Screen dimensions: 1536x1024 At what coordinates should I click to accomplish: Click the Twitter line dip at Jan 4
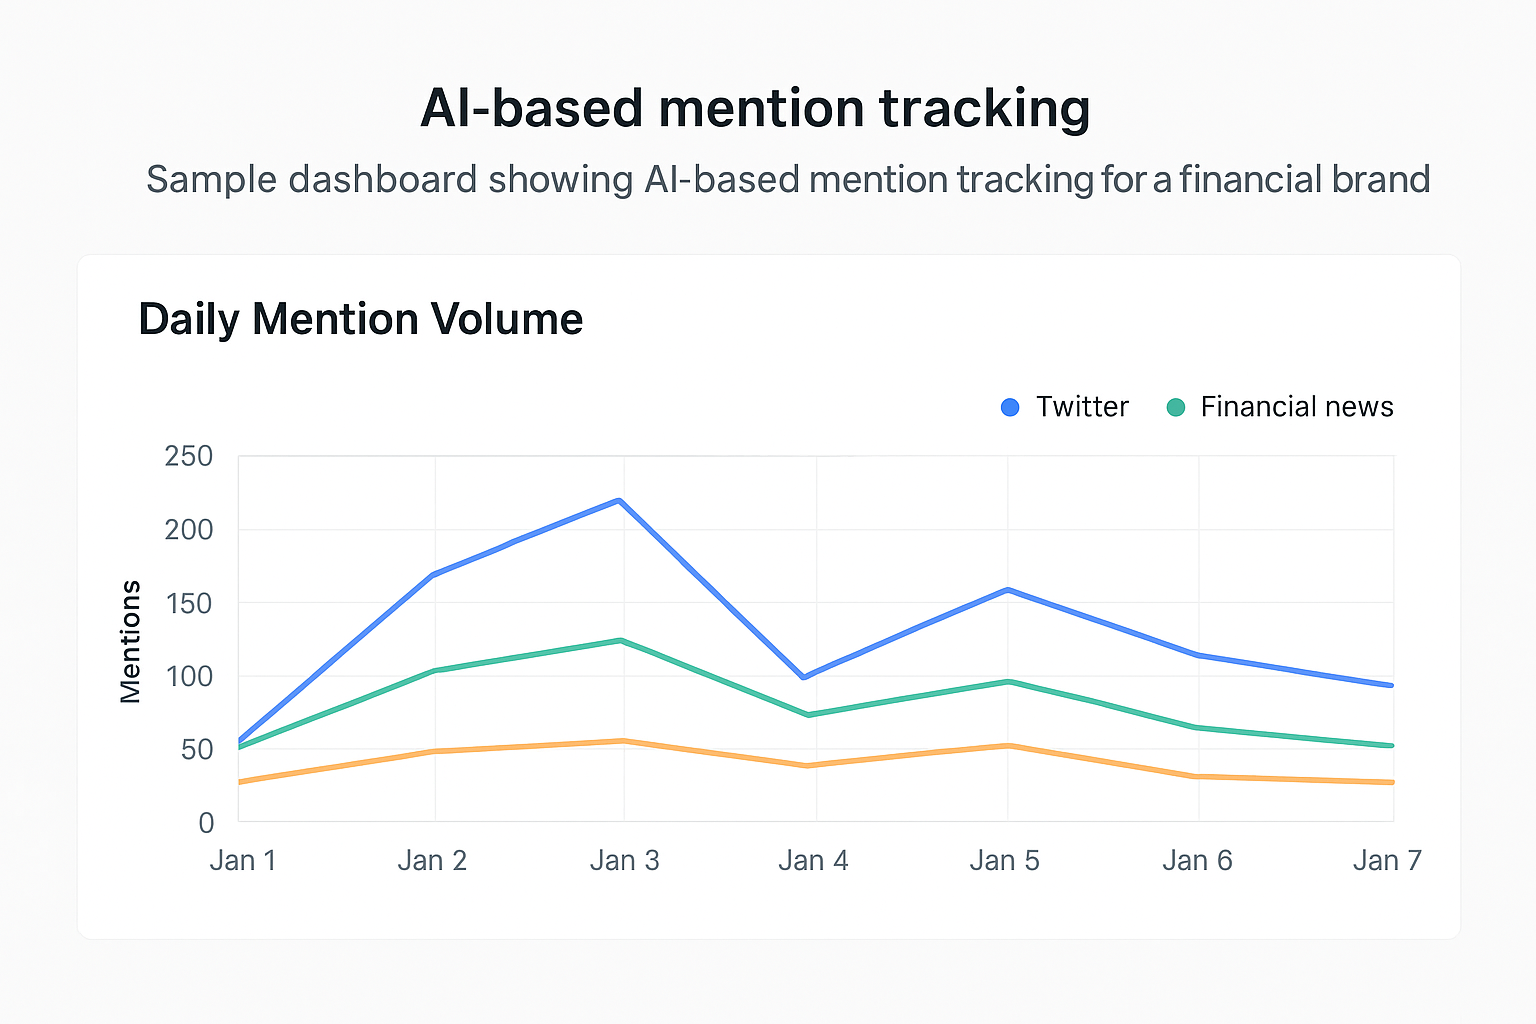point(804,677)
